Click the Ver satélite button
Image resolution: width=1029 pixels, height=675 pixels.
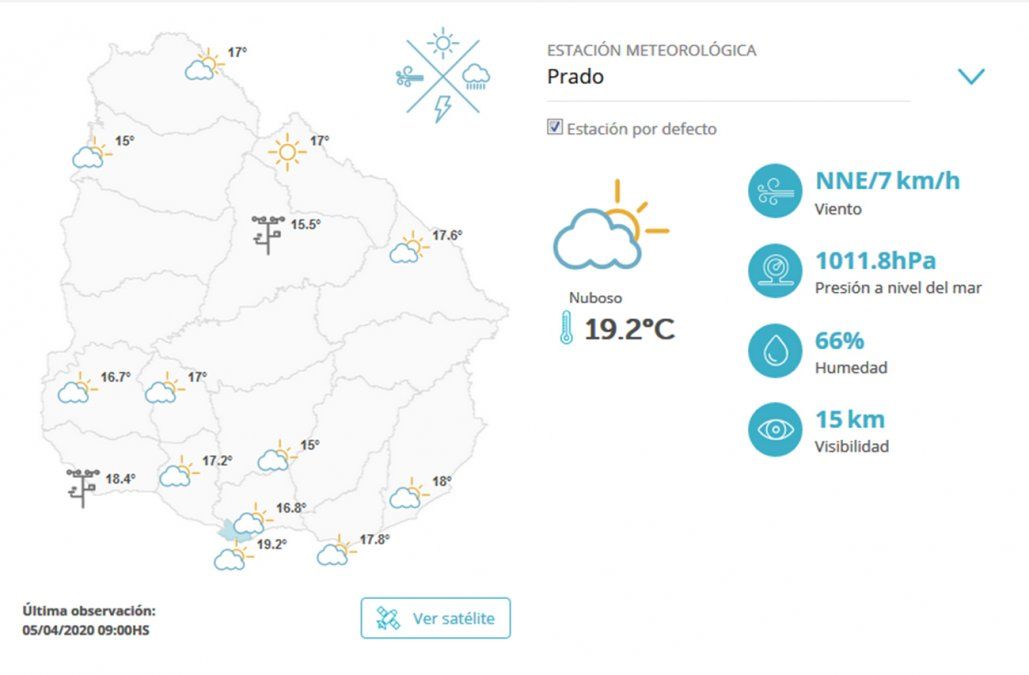(435, 618)
